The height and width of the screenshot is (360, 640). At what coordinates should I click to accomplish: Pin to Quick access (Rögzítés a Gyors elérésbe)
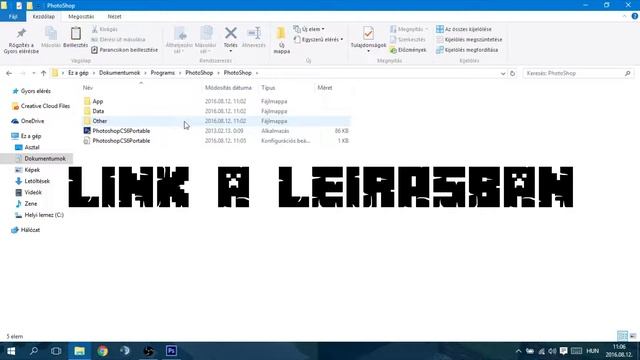pos(21,41)
